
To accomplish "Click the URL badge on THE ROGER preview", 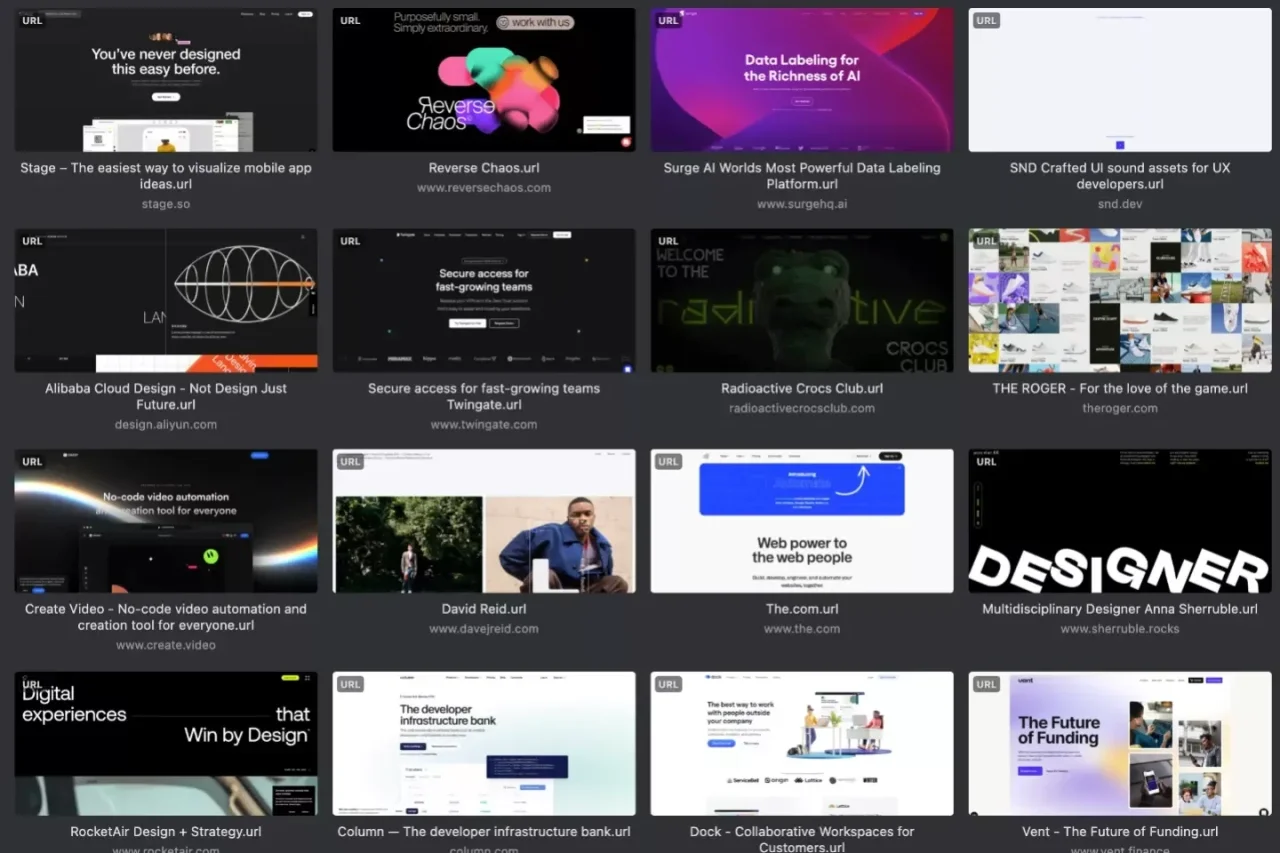I will pyautogui.click(x=987, y=241).
